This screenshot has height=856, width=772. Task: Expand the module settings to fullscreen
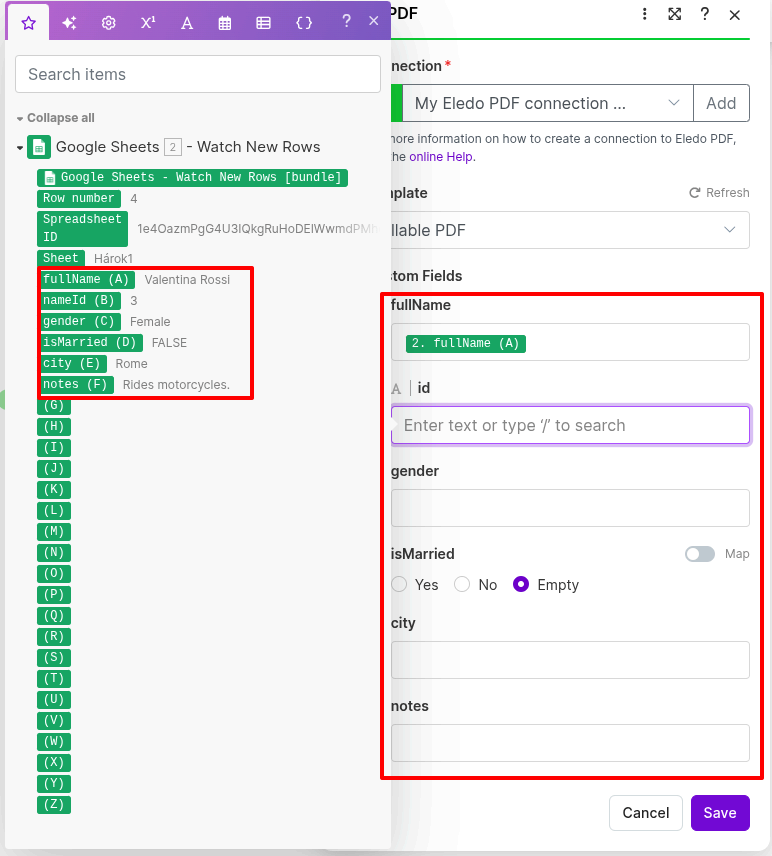coord(675,14)
